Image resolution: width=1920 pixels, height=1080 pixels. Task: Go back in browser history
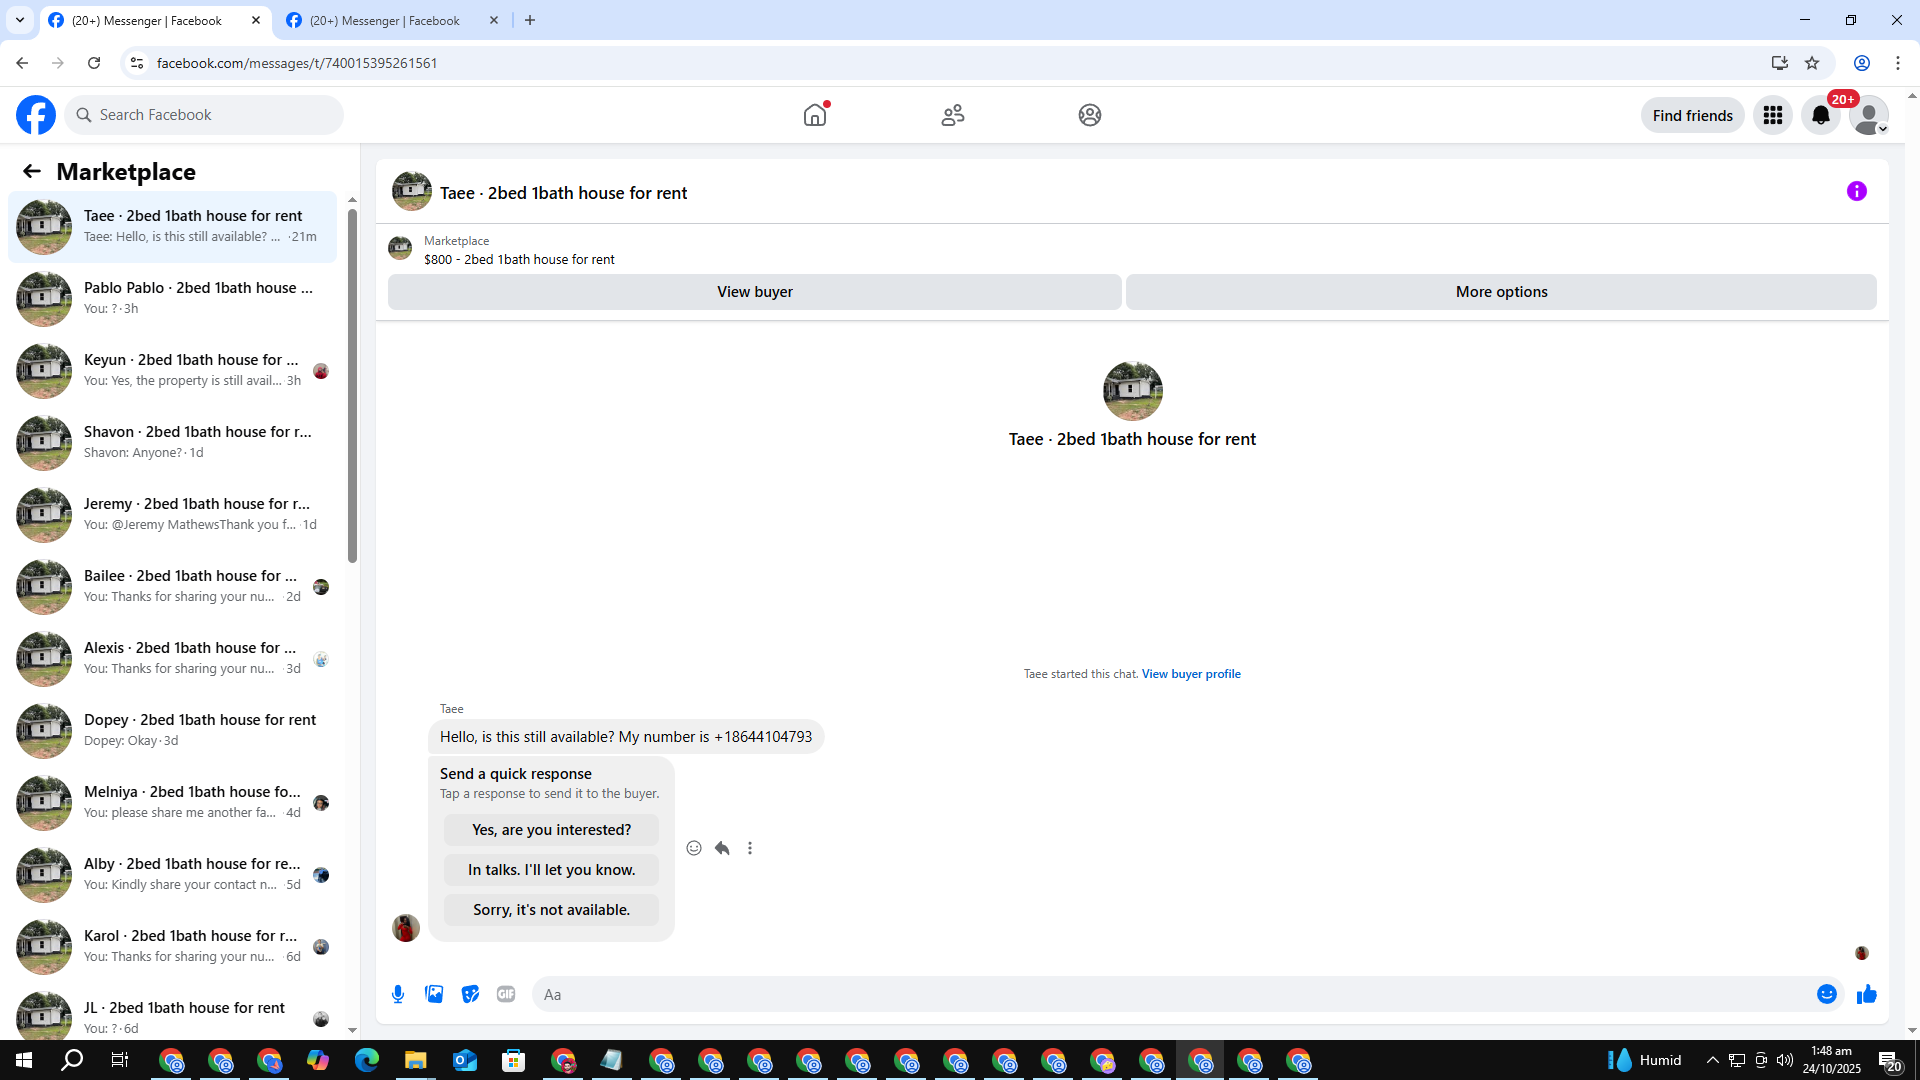click(22, 63)
